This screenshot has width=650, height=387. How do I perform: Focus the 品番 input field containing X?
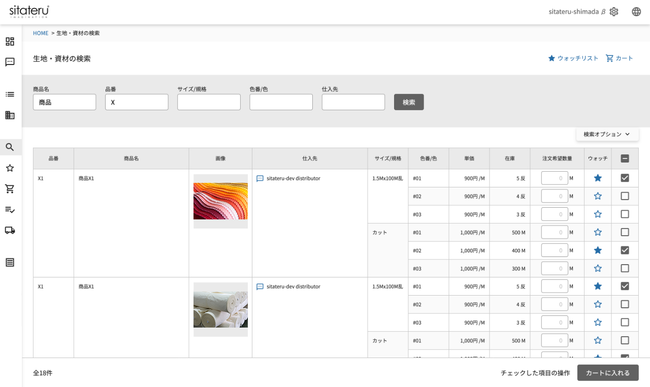[137, 102]
